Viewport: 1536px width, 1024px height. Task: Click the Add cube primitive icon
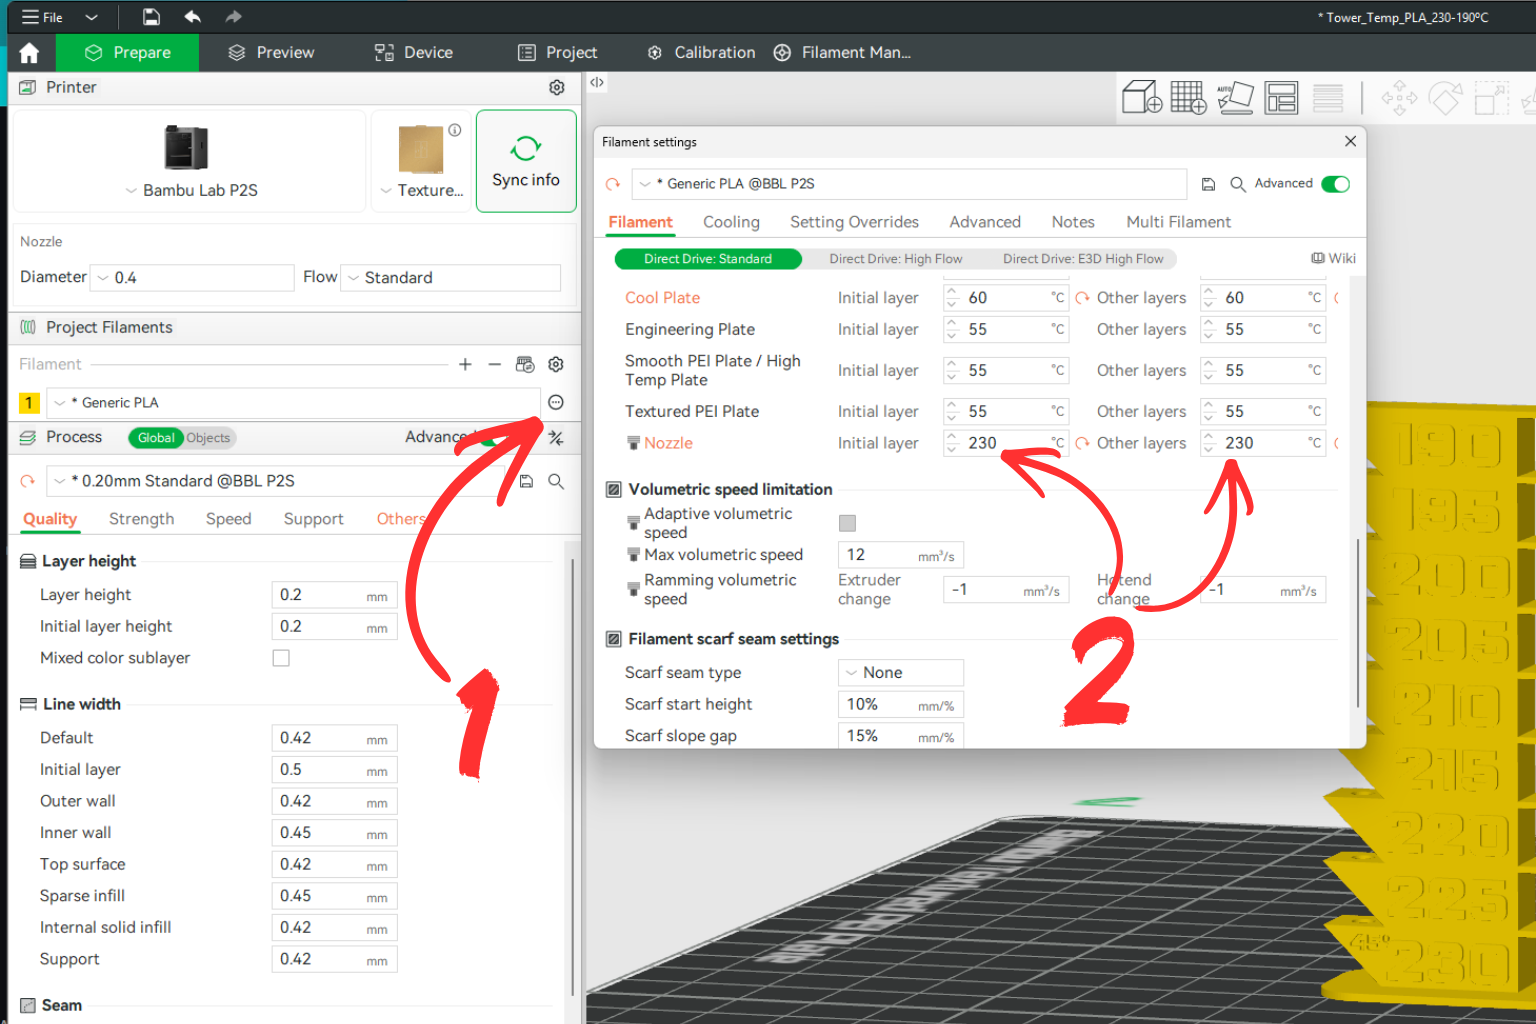point(1142,97)
